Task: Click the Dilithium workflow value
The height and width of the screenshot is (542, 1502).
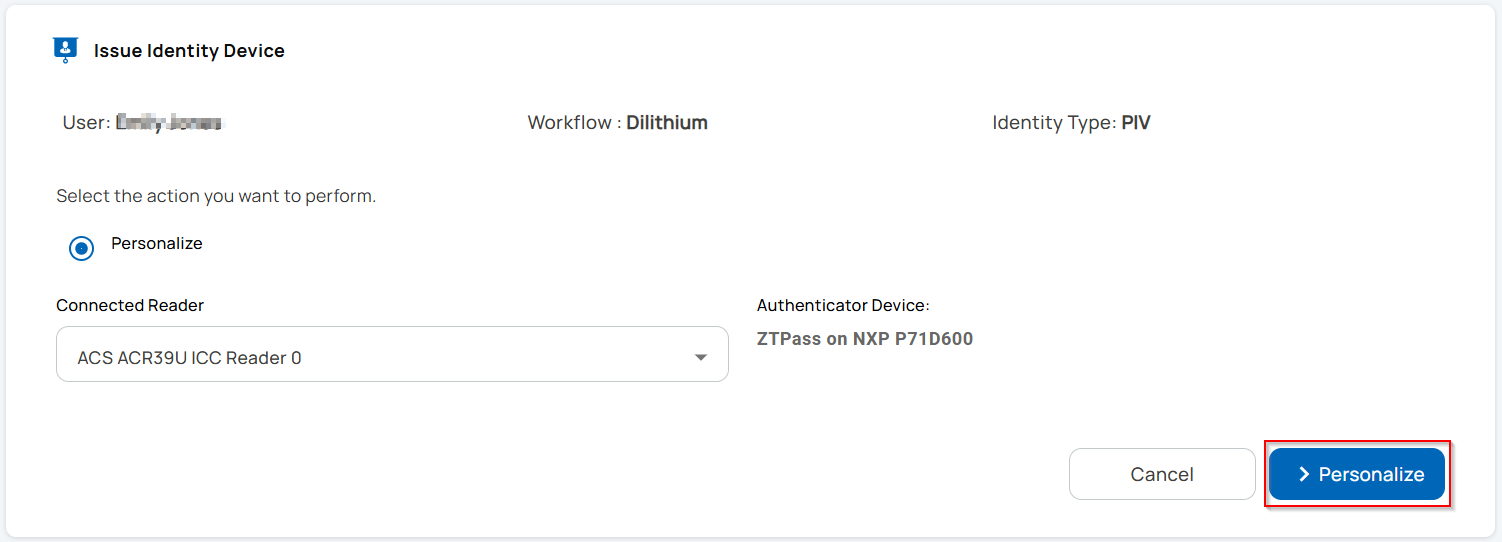Action: tap(667, 123)
